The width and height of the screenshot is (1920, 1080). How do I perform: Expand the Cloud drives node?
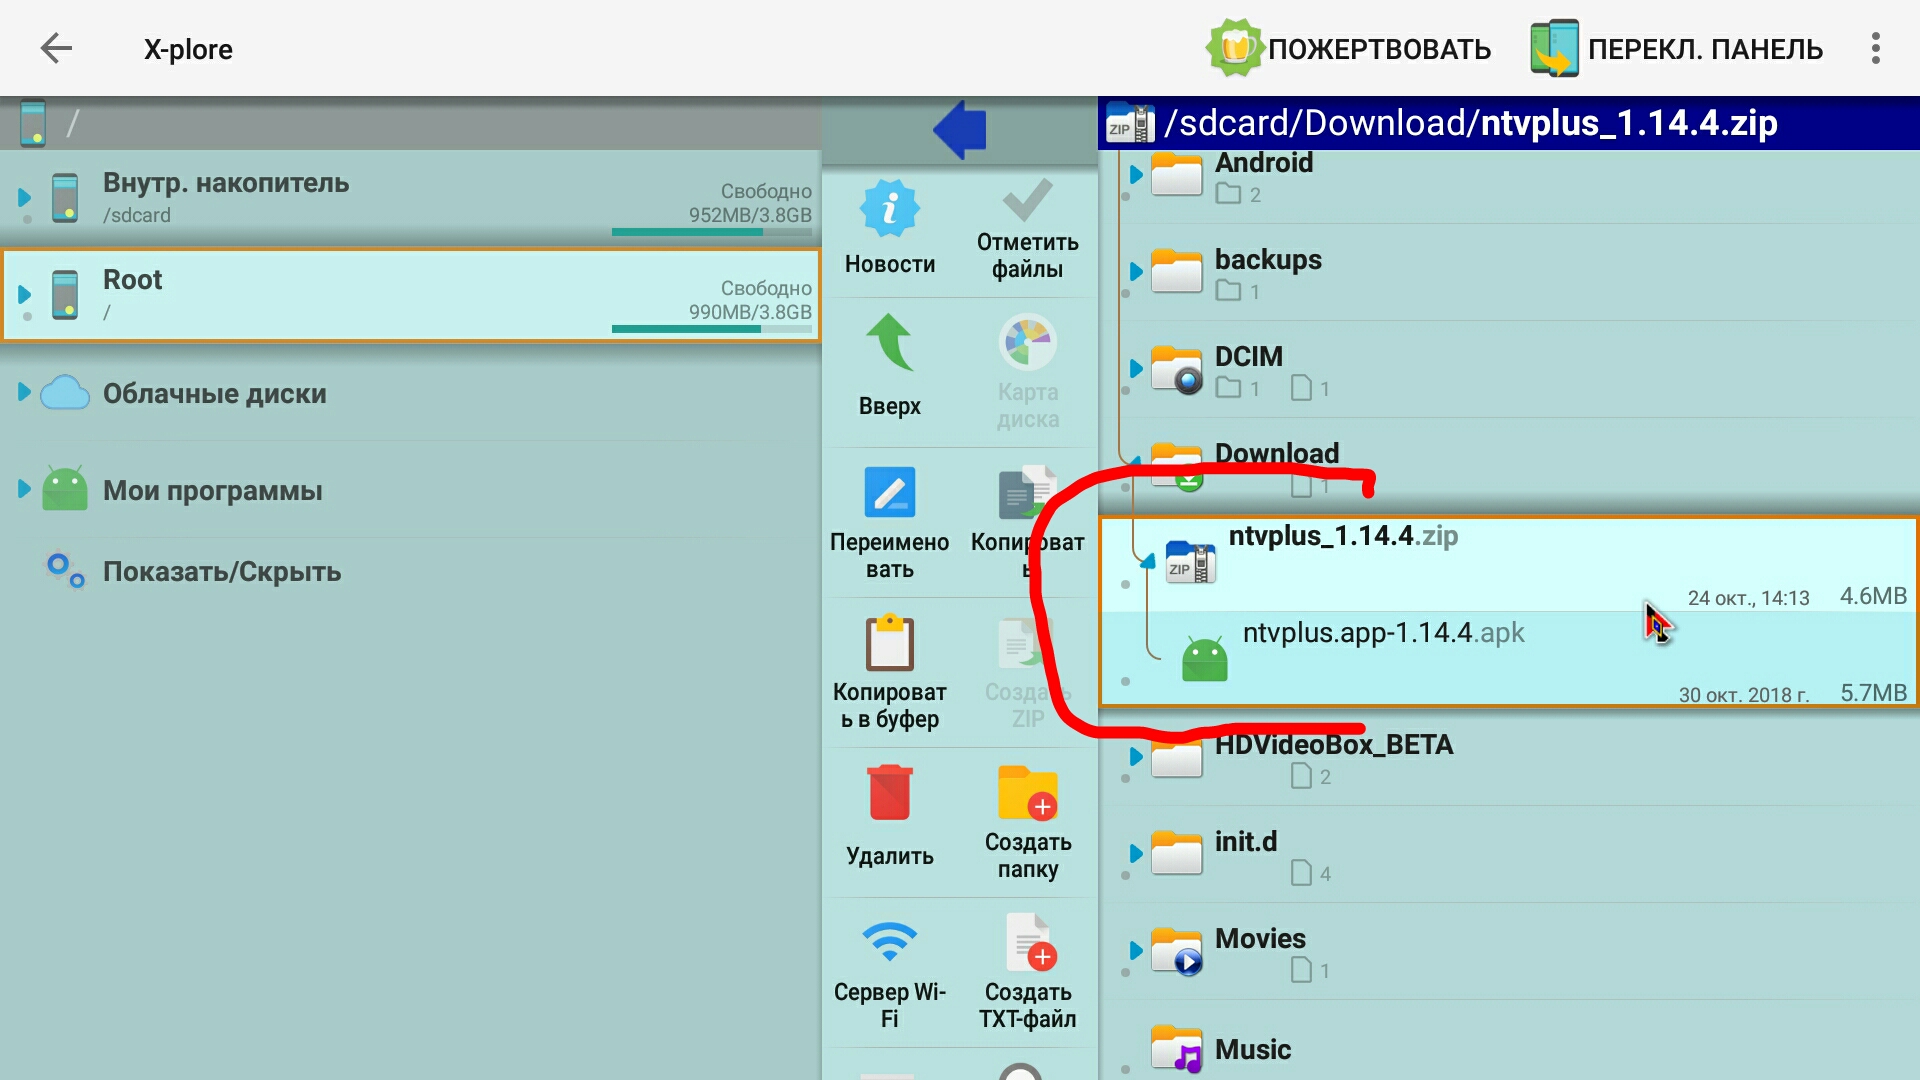(x=24, y=392)
